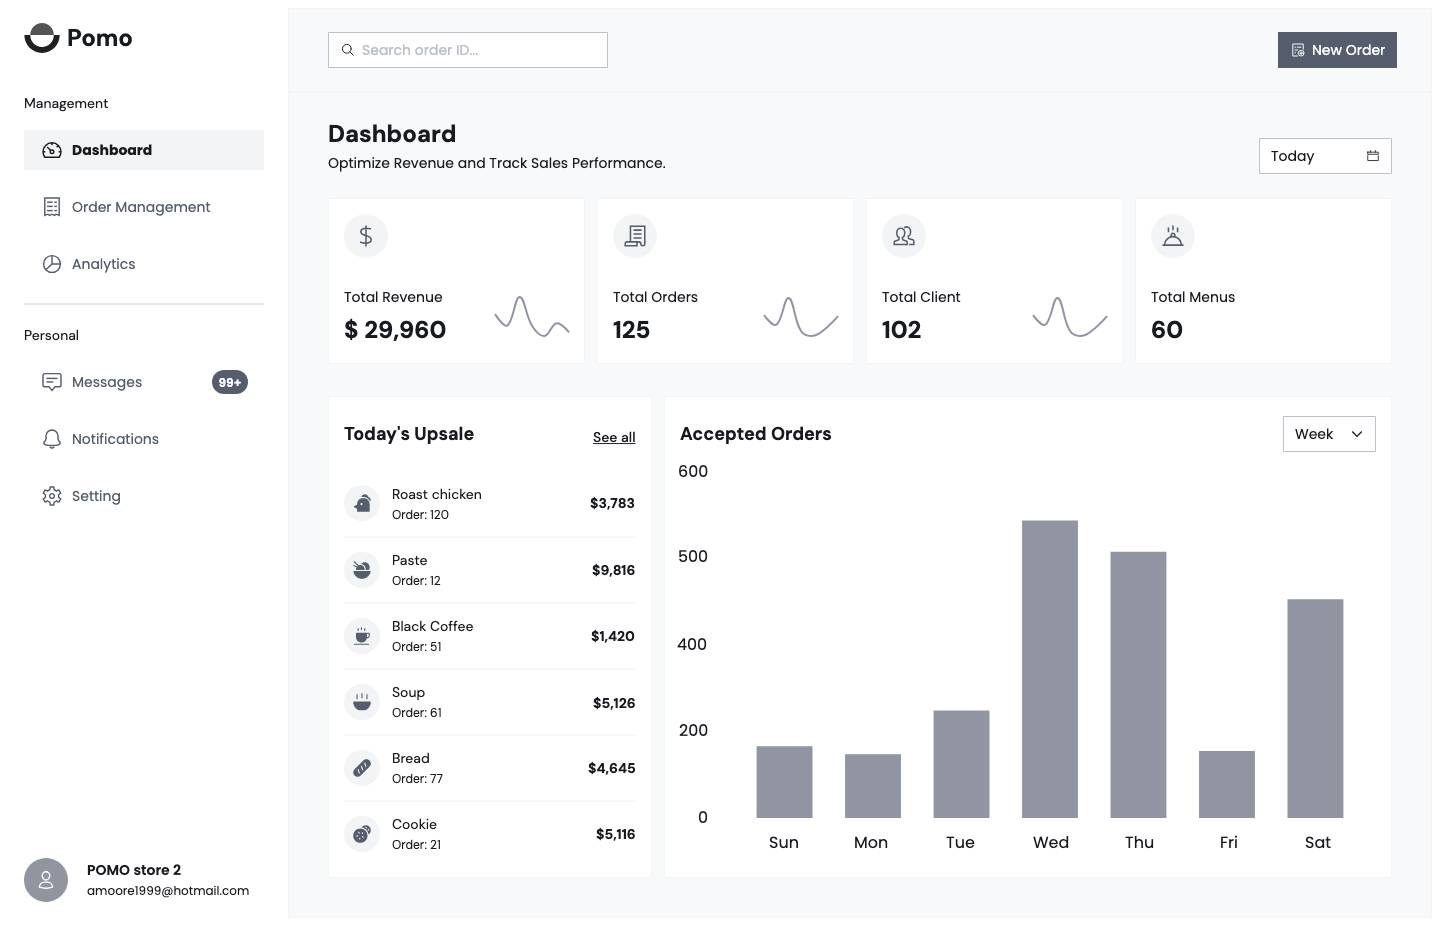Click the Total Menus dish icon
Image resolution: width=1440 pixels, height=926 pixels.
(1173, 236)
